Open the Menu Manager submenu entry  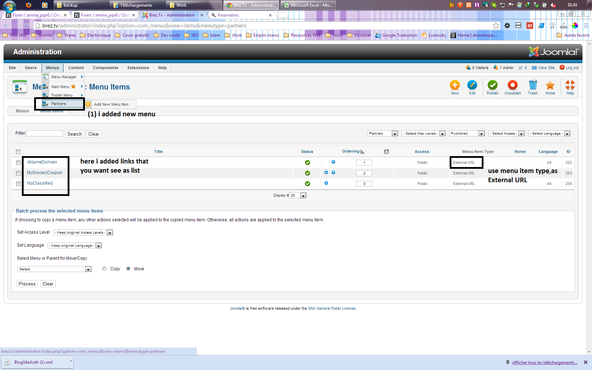(63, 77)
